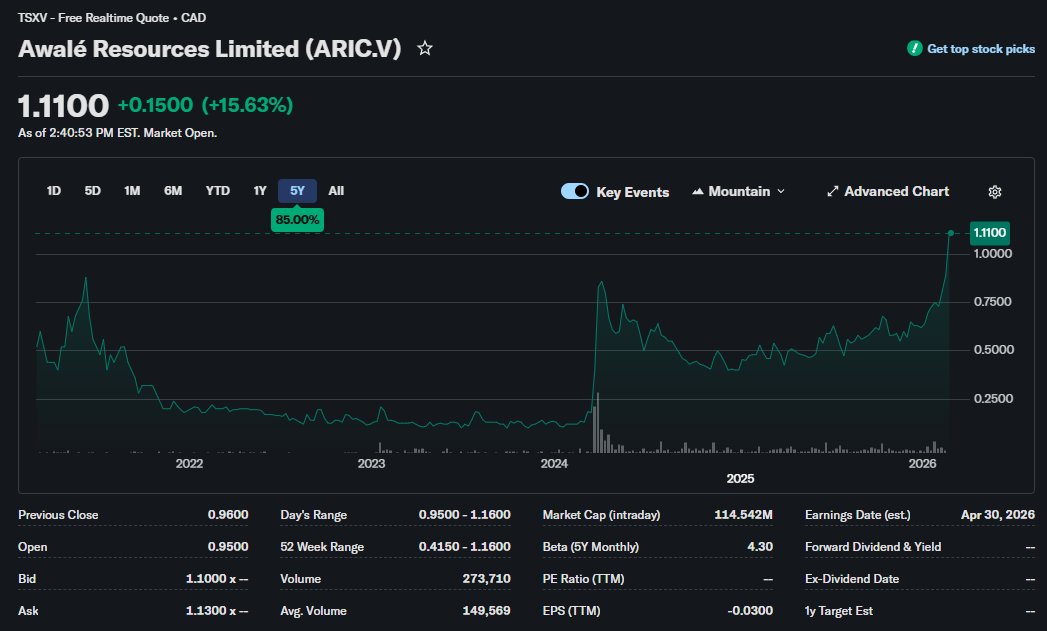This screenshot has width=1047, height=631.
Task: Click the Market Cap (intraday) label
Action: (x=601, y=515)
